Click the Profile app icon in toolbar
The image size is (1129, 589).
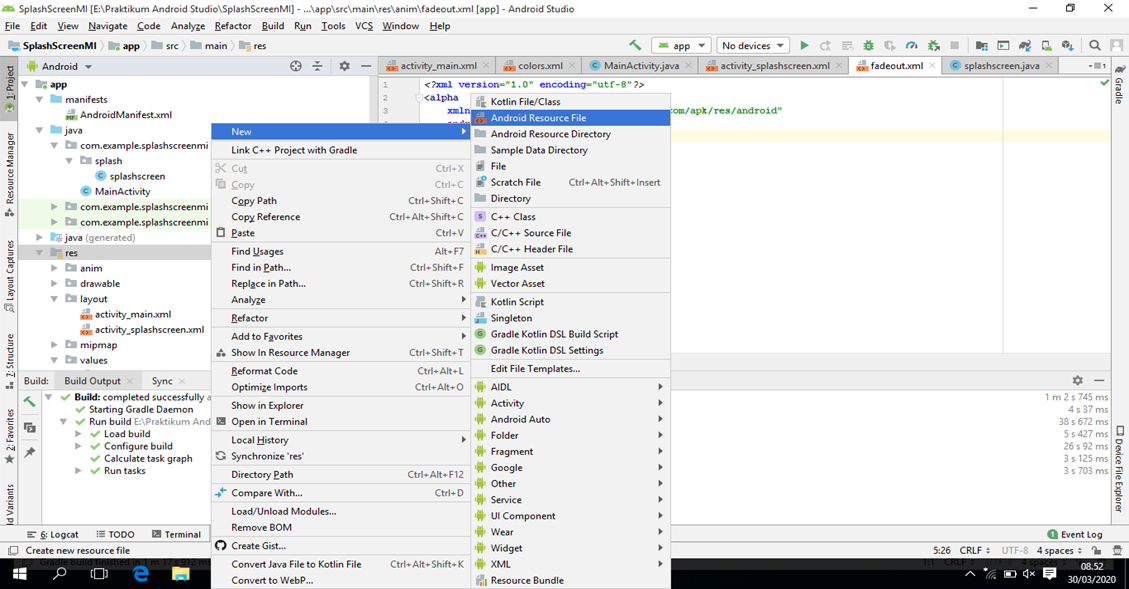pos(912,45)
